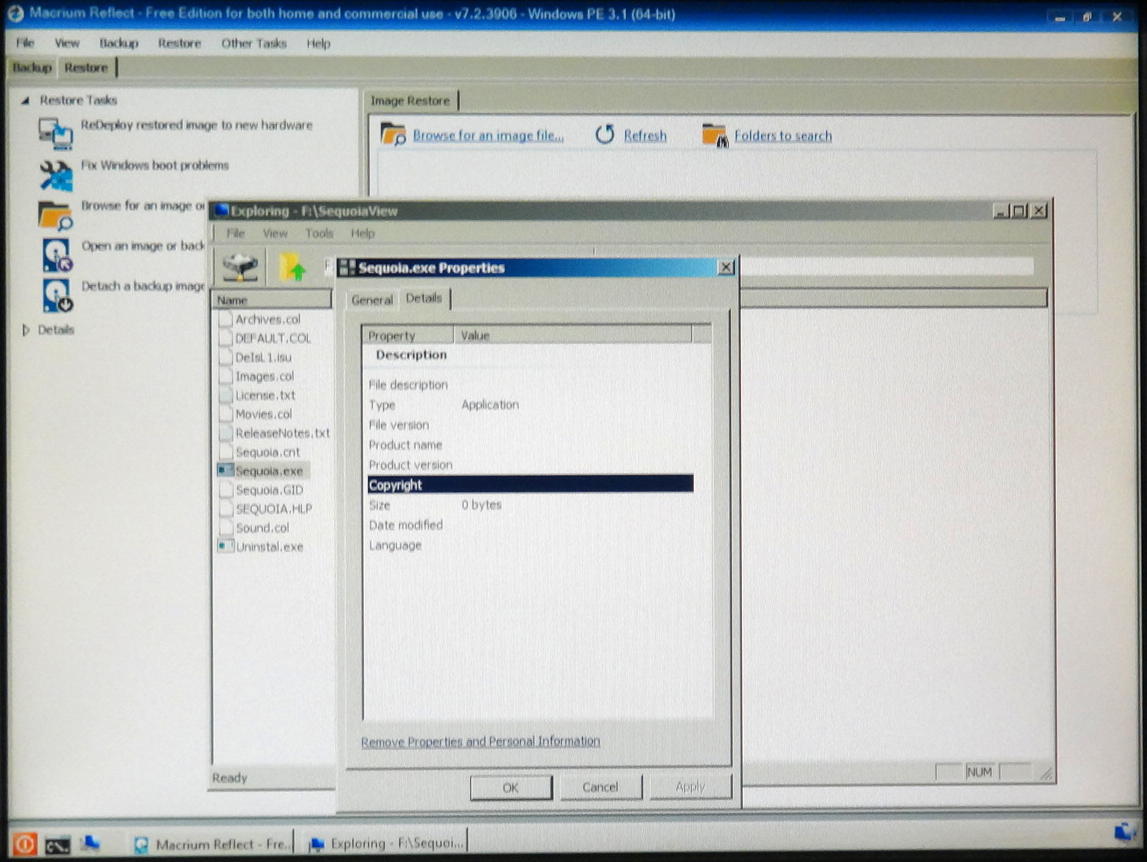This screenshot has width=1147, height=862.
Task: Click the Property column header
Action: click(407, 335)
